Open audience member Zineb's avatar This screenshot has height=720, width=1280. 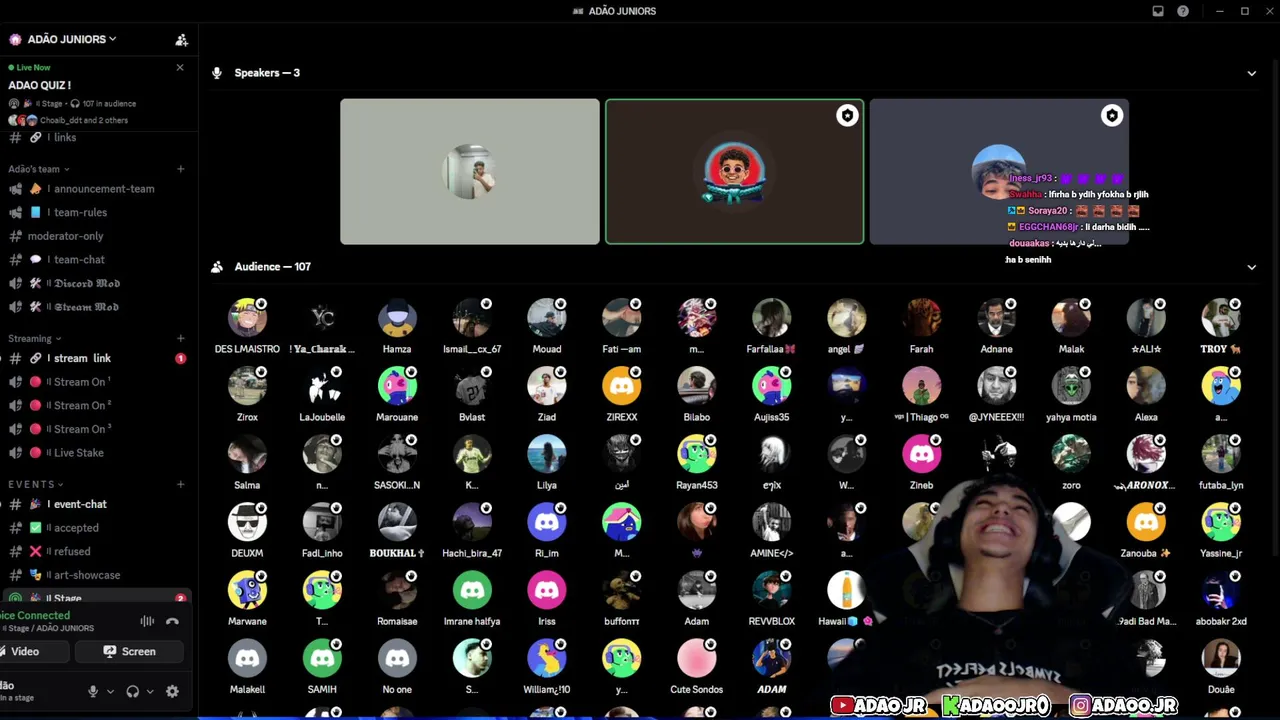coord(921,455)
